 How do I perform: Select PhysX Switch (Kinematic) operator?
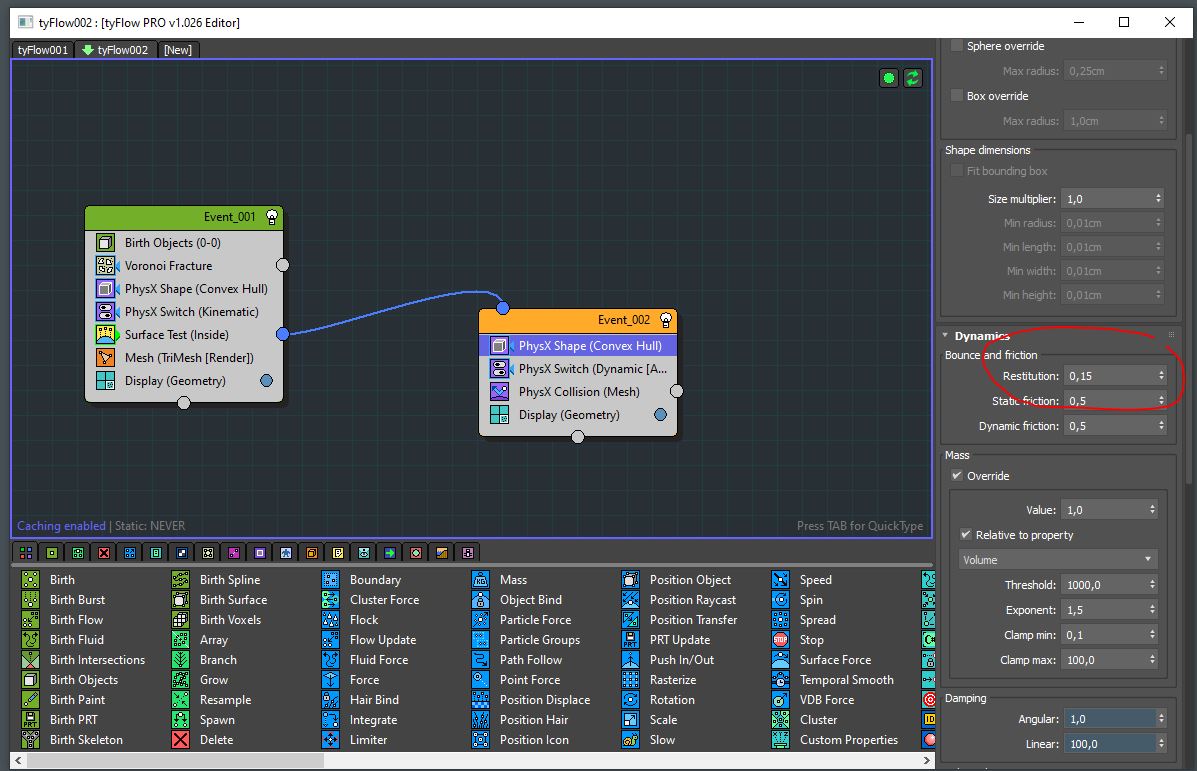pyautogui.click(x=183, y=311)
